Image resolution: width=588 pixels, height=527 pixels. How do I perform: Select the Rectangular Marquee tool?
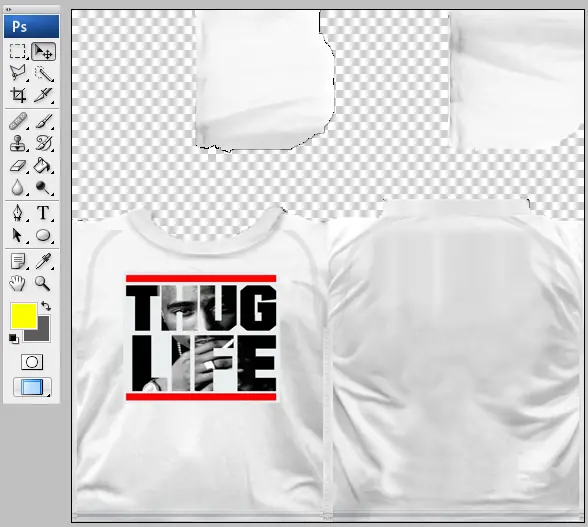coord(18,51)
